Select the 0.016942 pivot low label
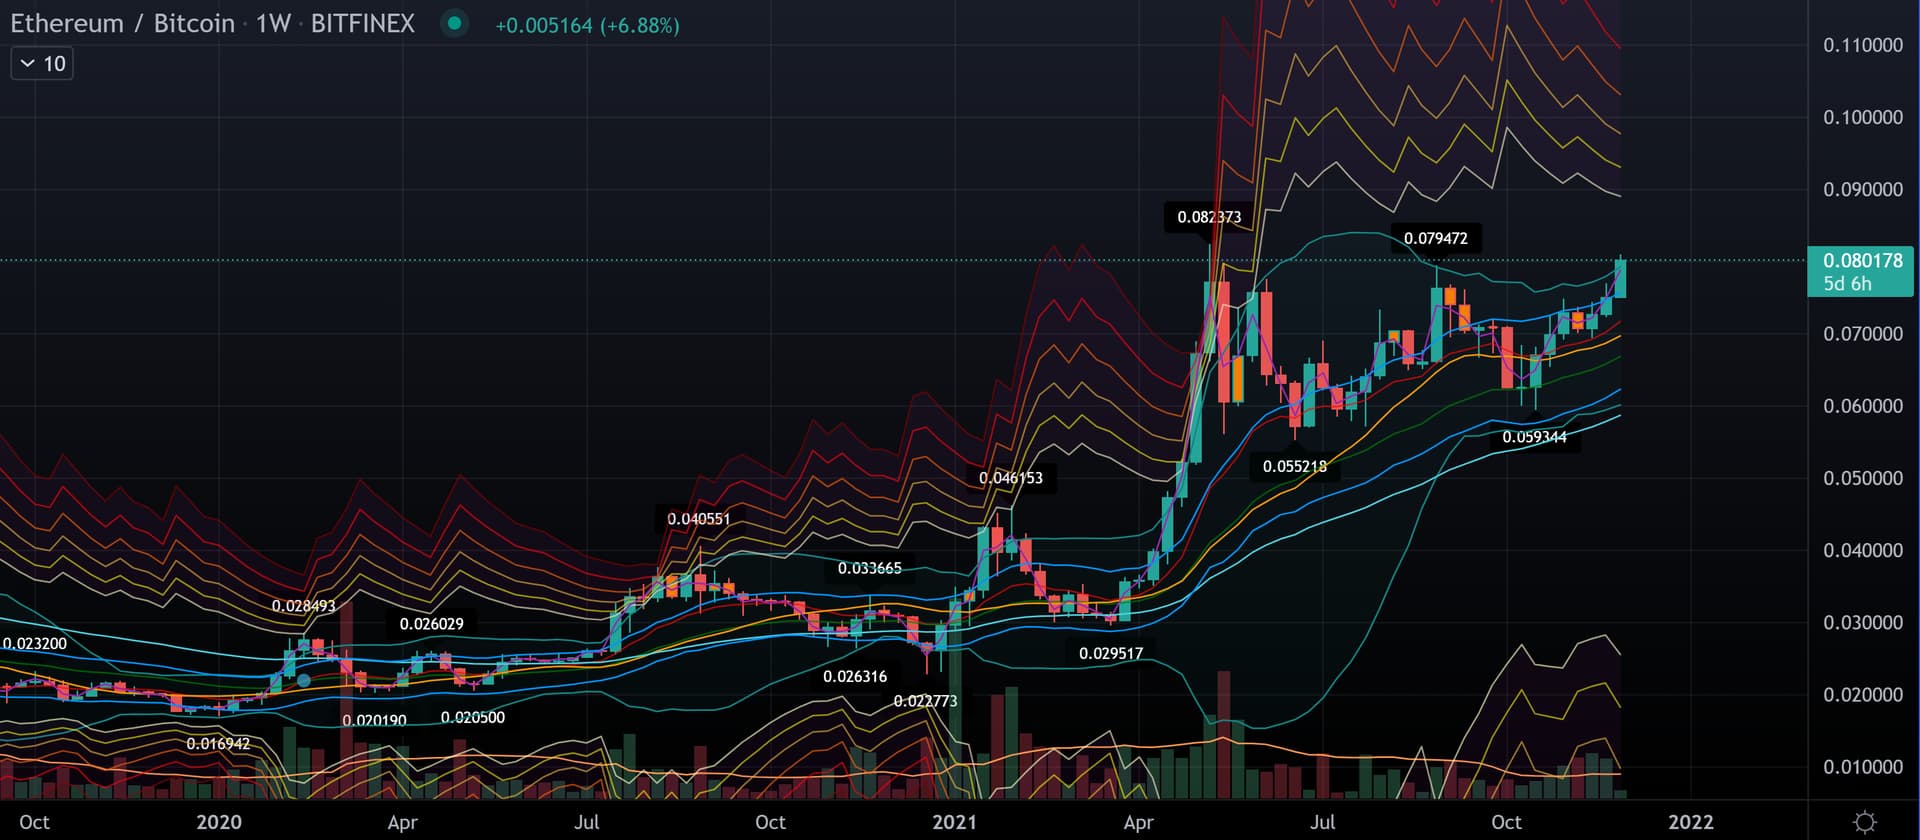 [x=218, y=743]
